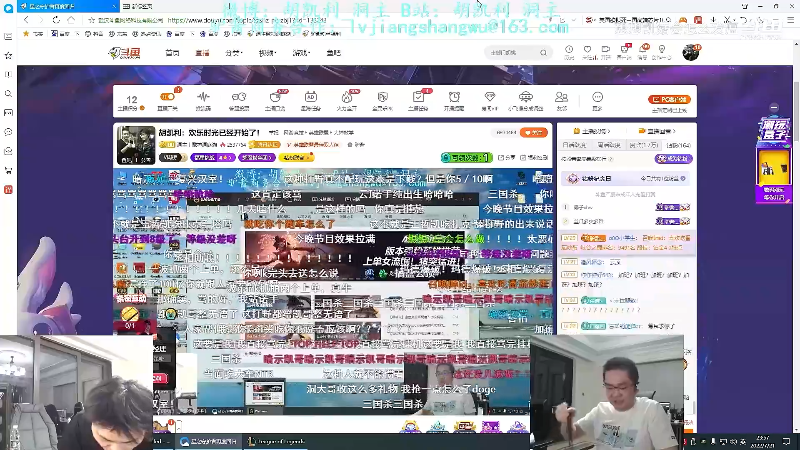Expand the right link above the ranking tabs

658,132
